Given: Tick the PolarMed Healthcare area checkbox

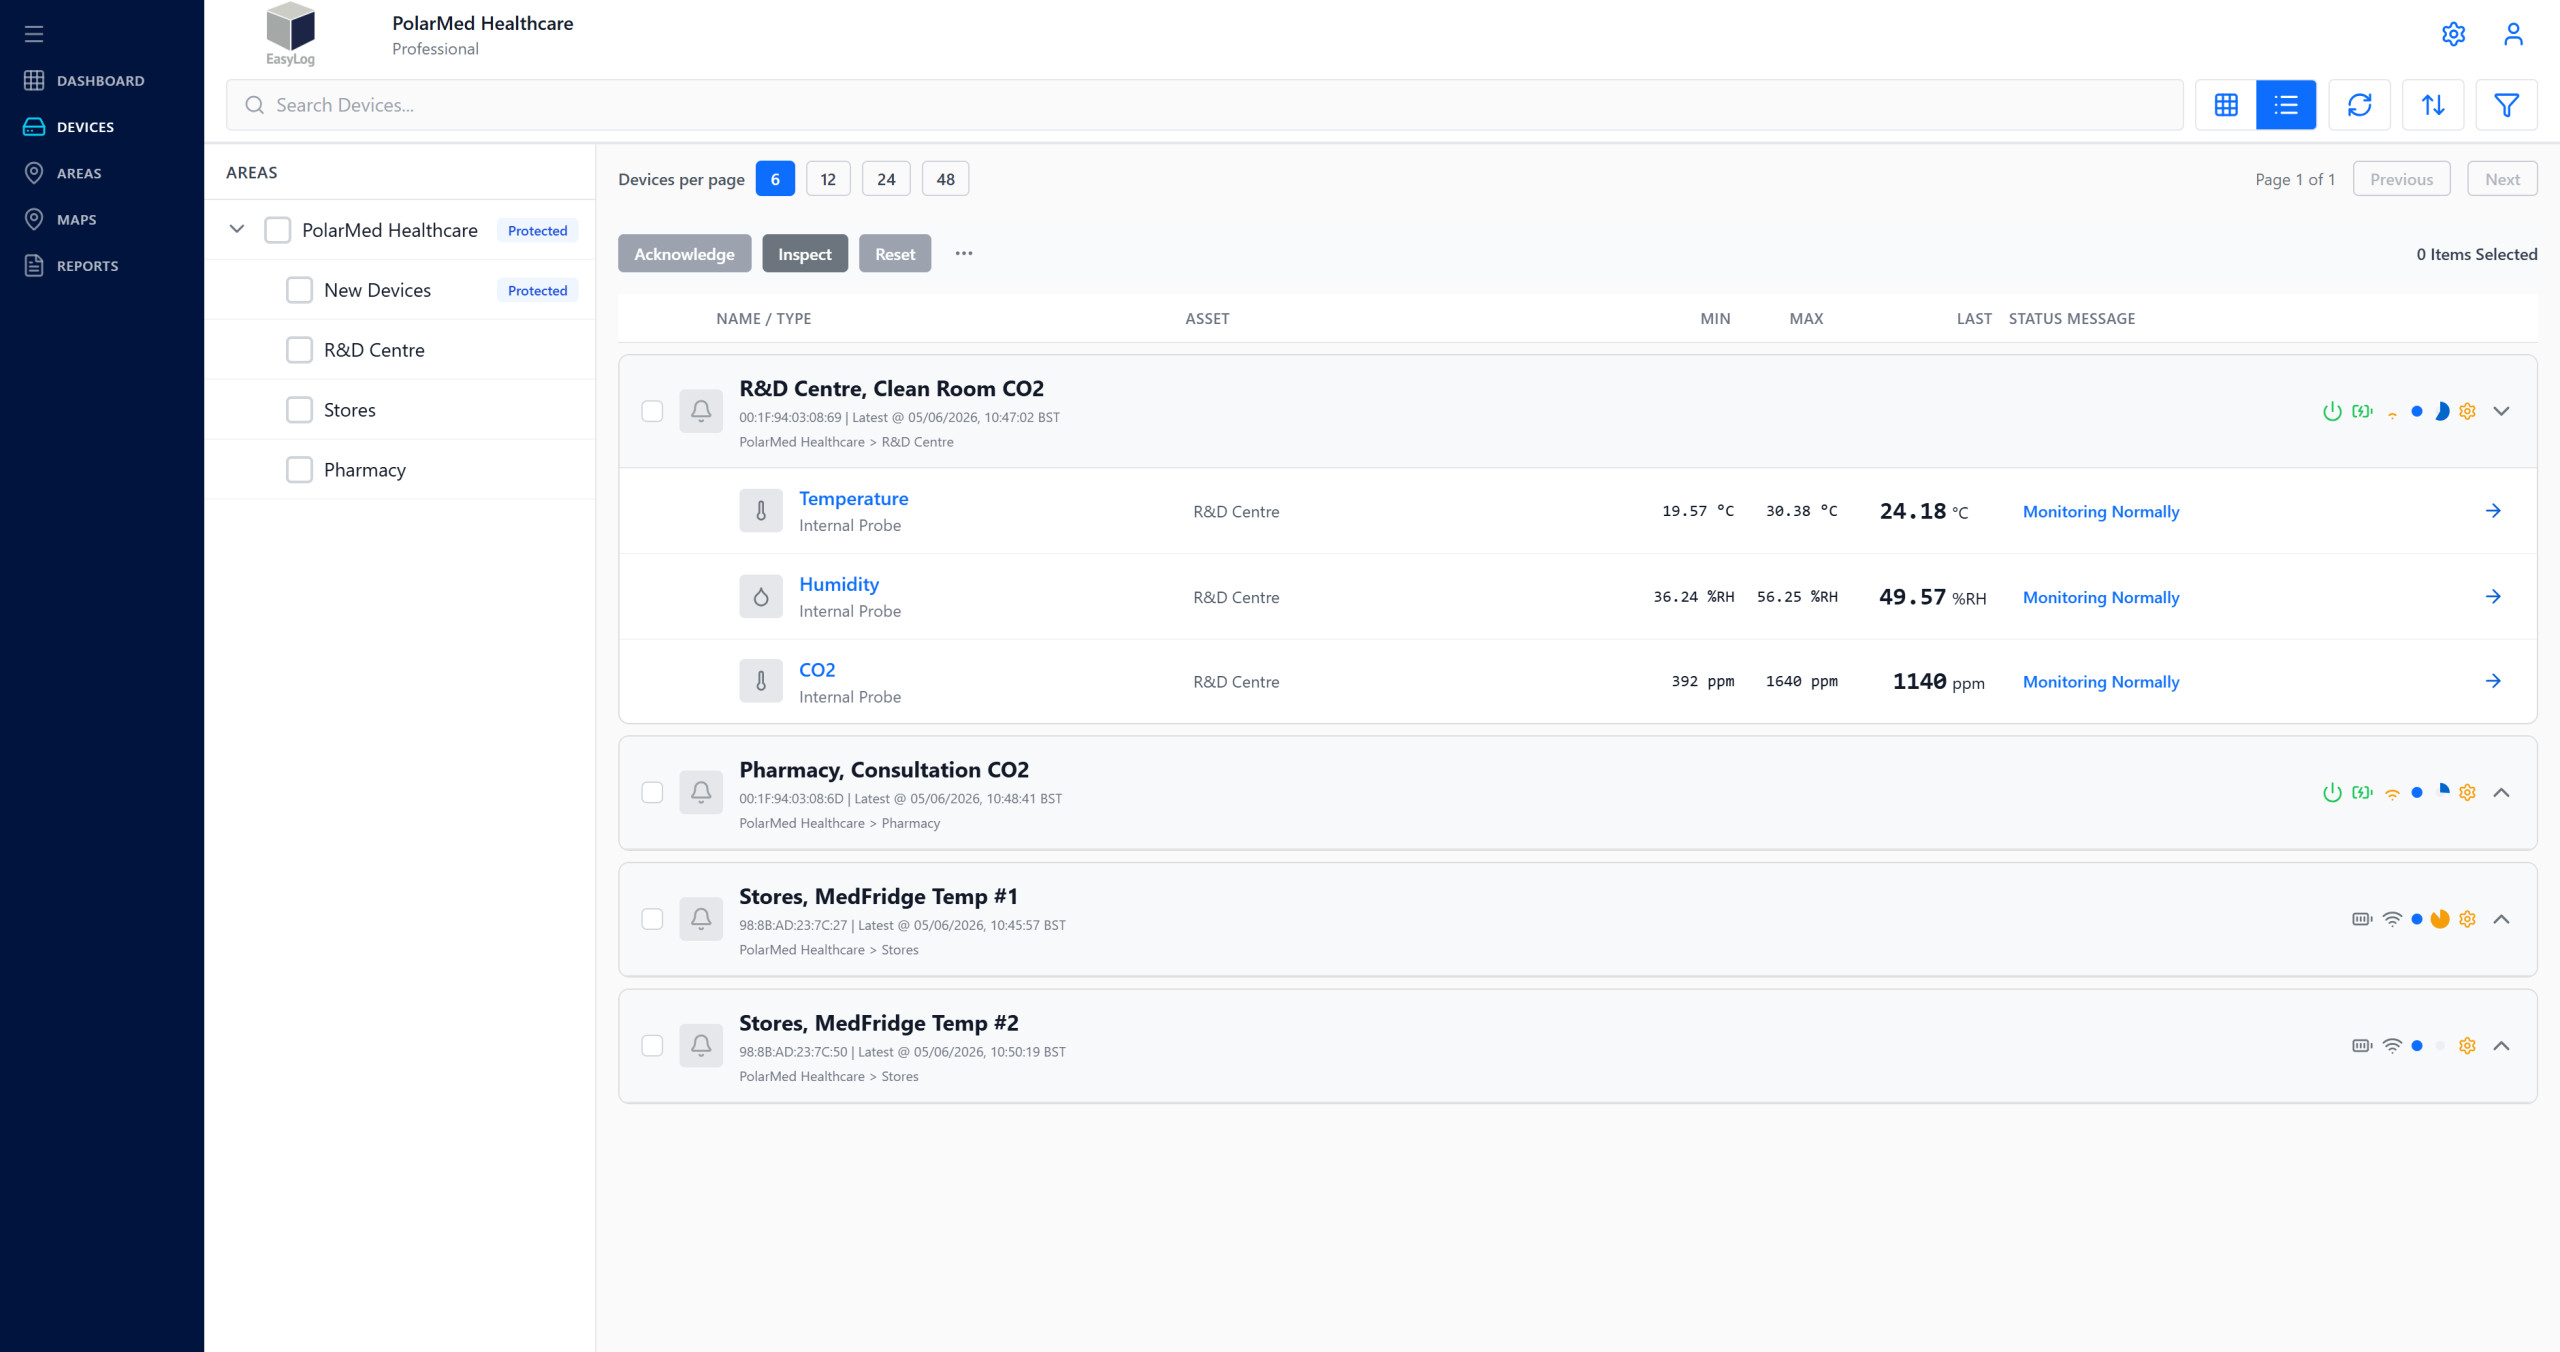Looking at the screenshot, I should 277,230.
